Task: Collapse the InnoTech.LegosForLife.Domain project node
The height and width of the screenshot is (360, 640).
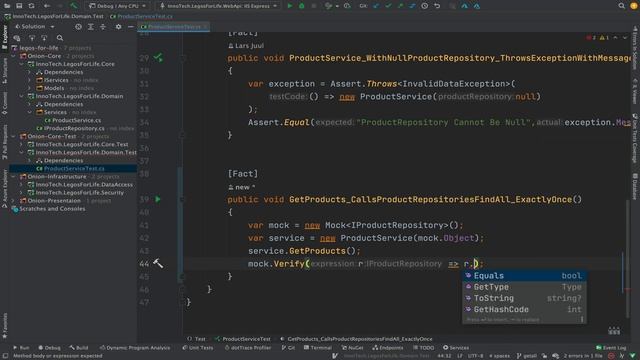Action: 22,96
